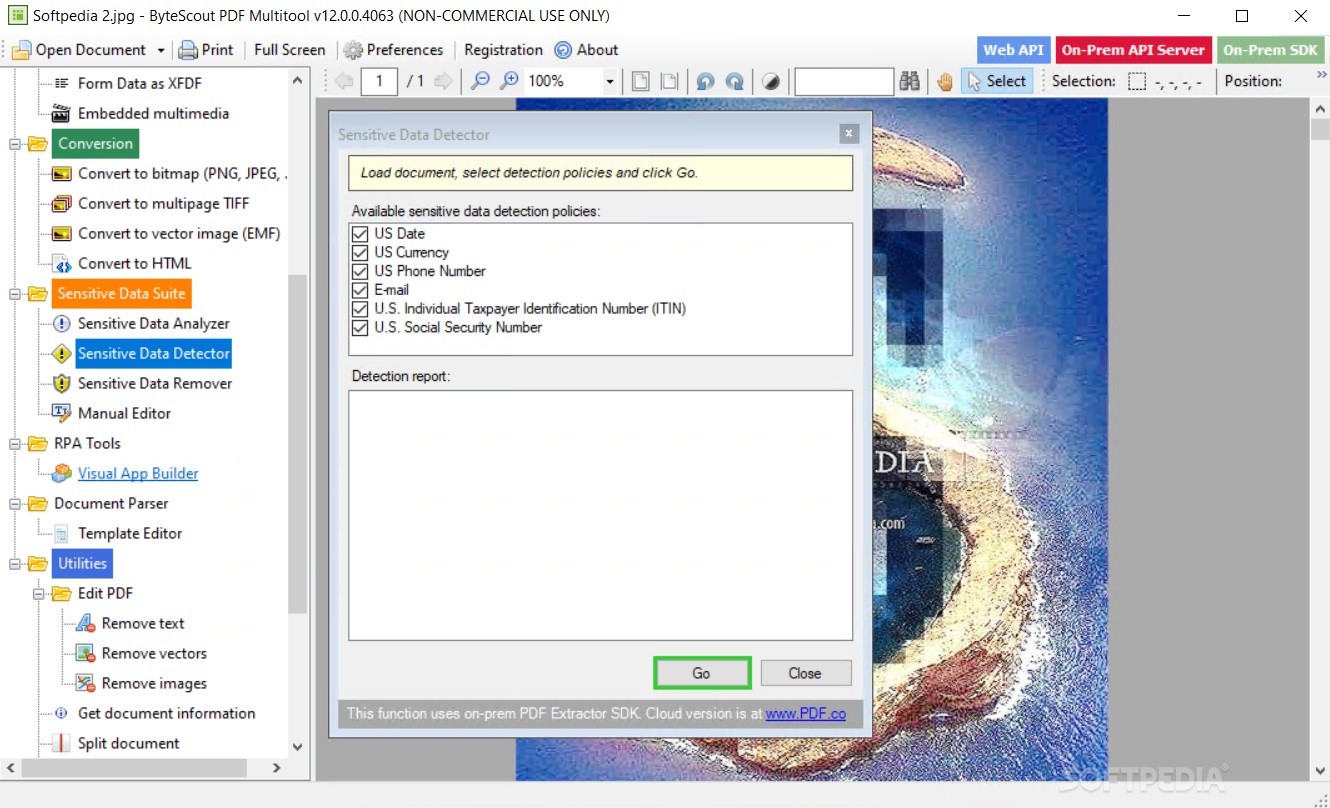Click the Remove text icon
1330x808 pixels.
[86, 623]
